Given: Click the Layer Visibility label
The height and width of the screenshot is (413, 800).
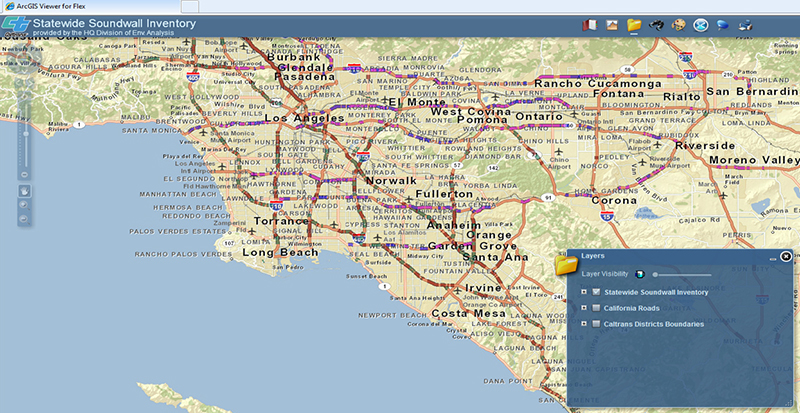Looking at the screenshot, I should coord(605,274).
